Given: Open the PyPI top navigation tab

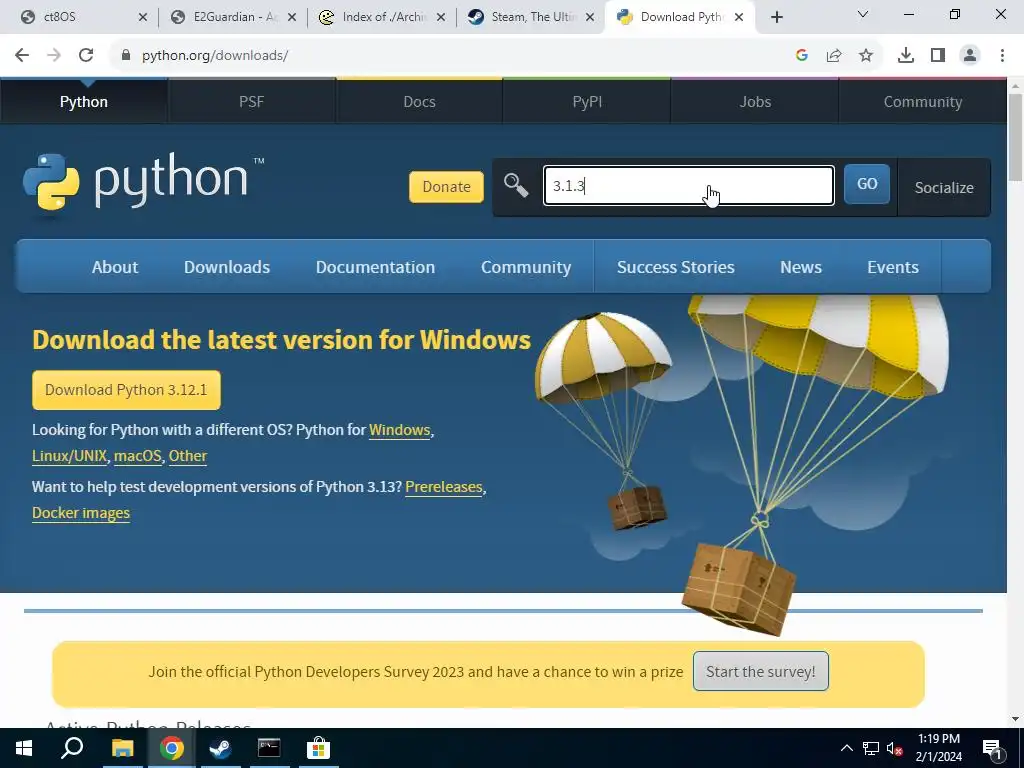Looking at the screenshot, I should pyautogui.click(x=587, y=101).
